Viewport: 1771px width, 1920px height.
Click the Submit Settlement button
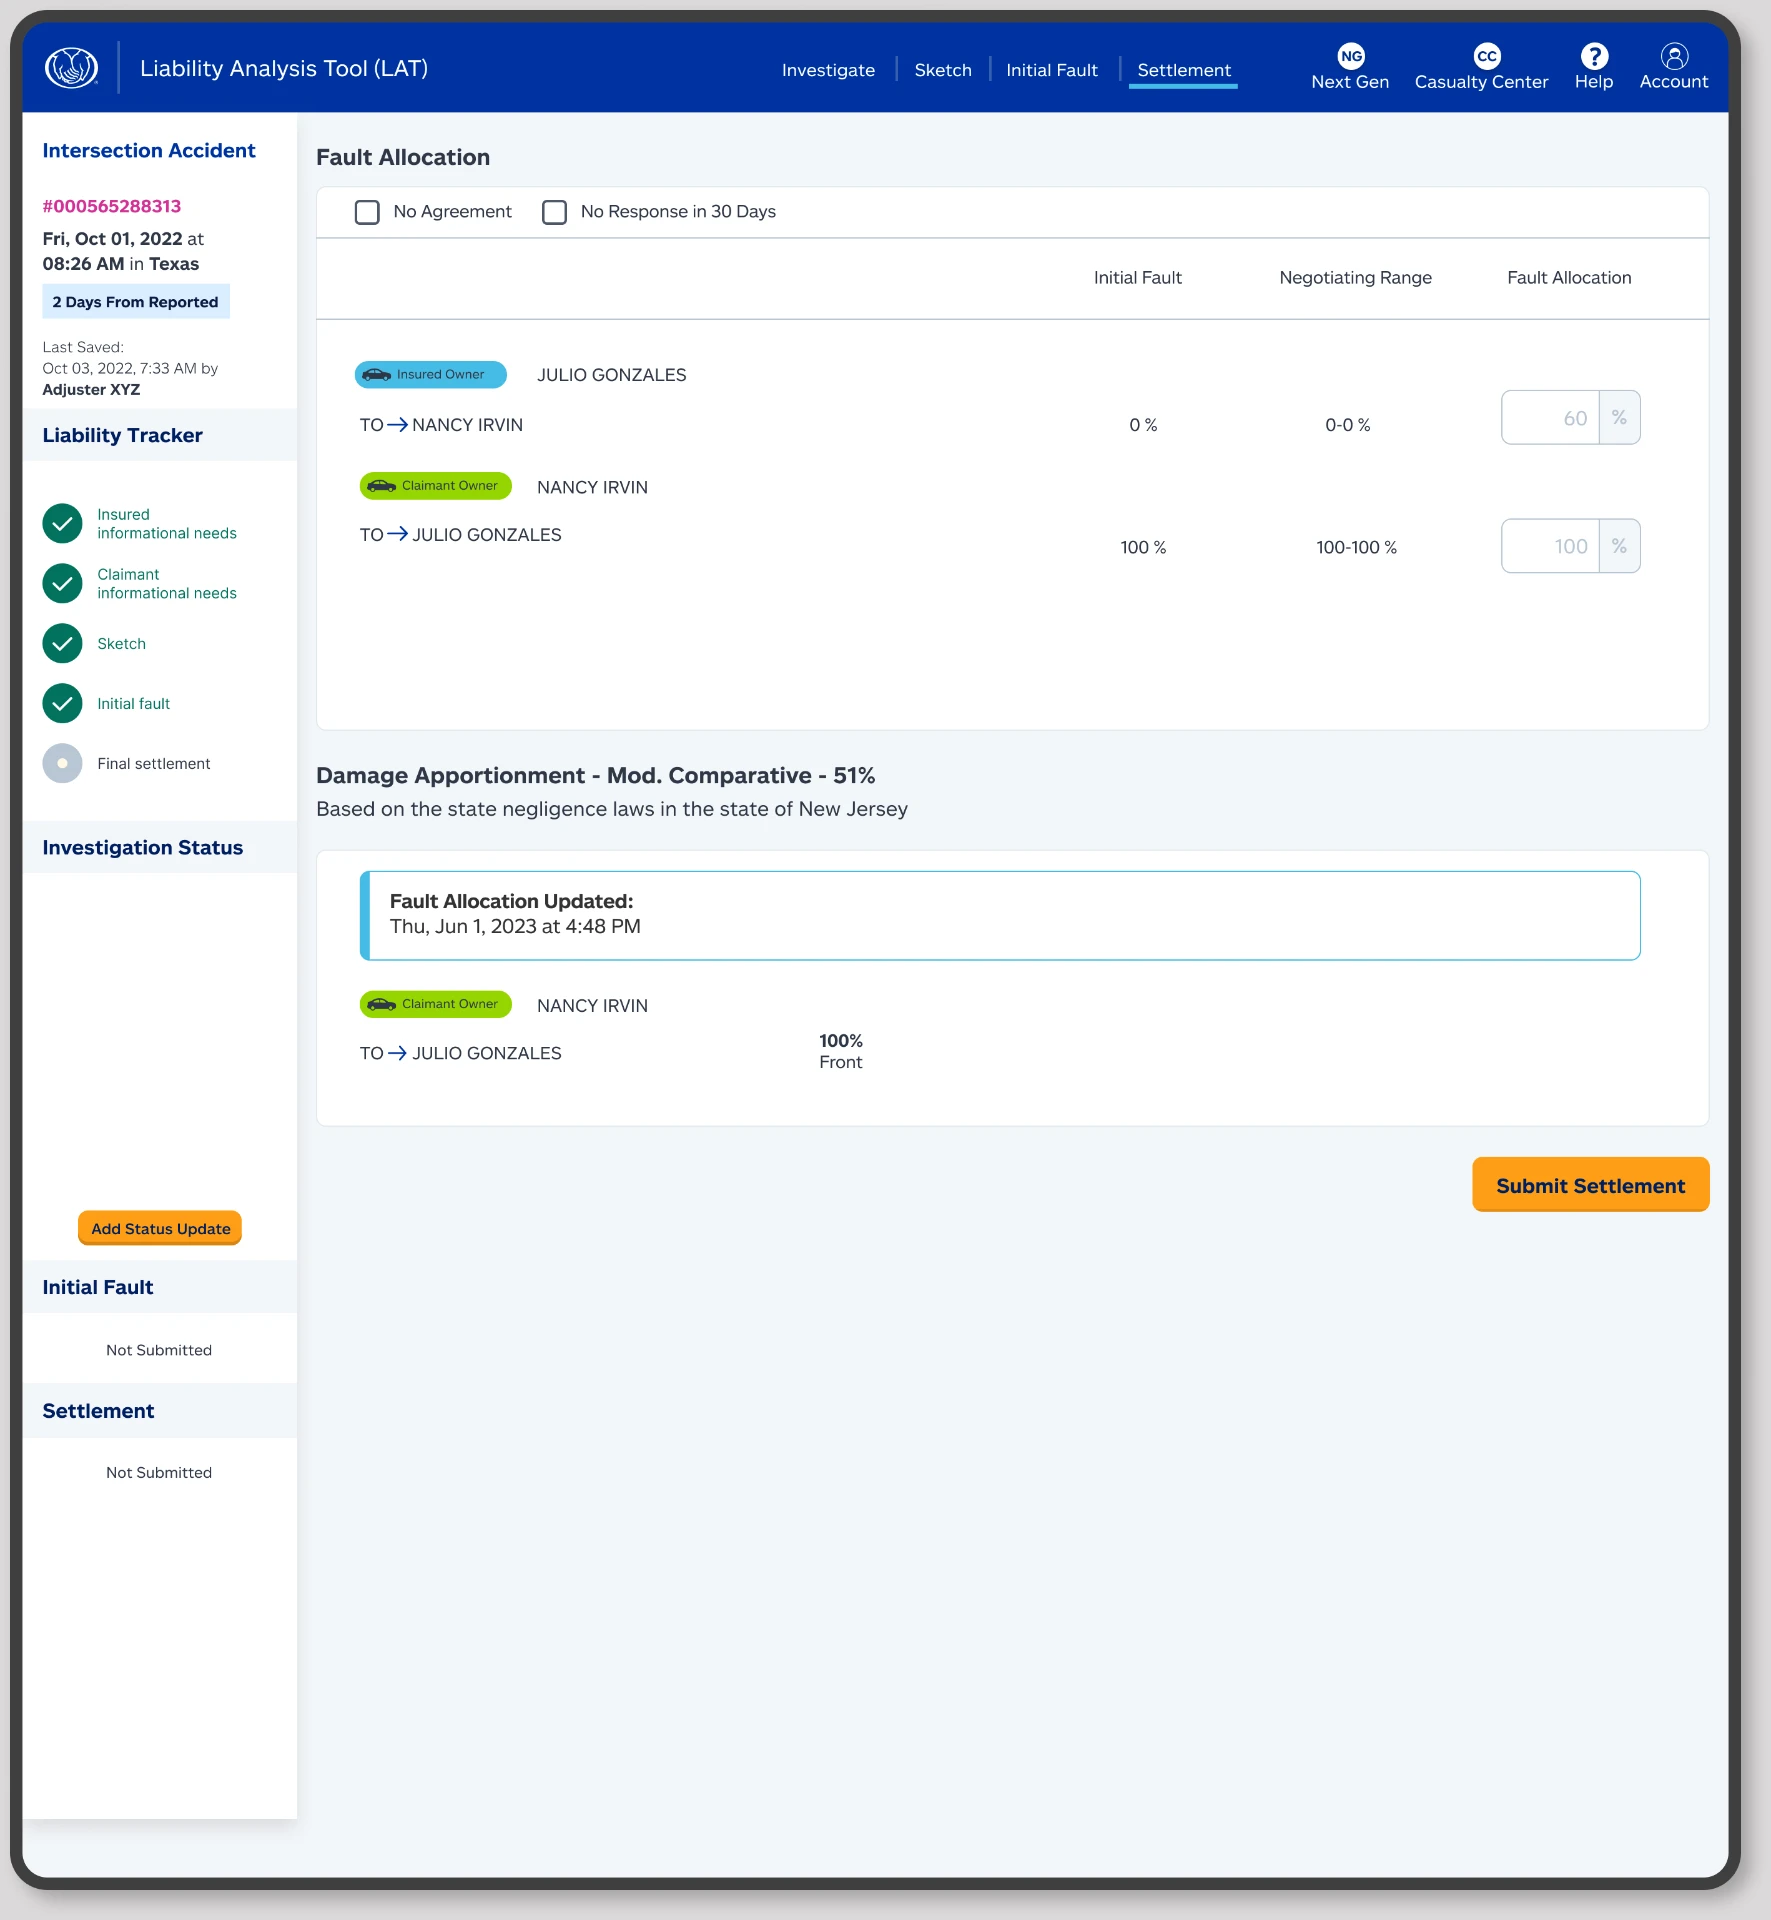coord(1590,1185)
